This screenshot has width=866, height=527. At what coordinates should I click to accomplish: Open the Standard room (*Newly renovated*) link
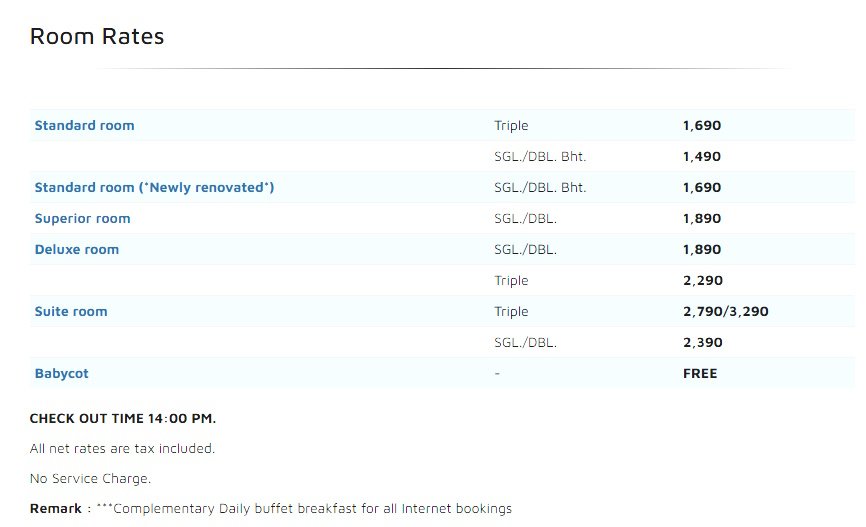154,188
